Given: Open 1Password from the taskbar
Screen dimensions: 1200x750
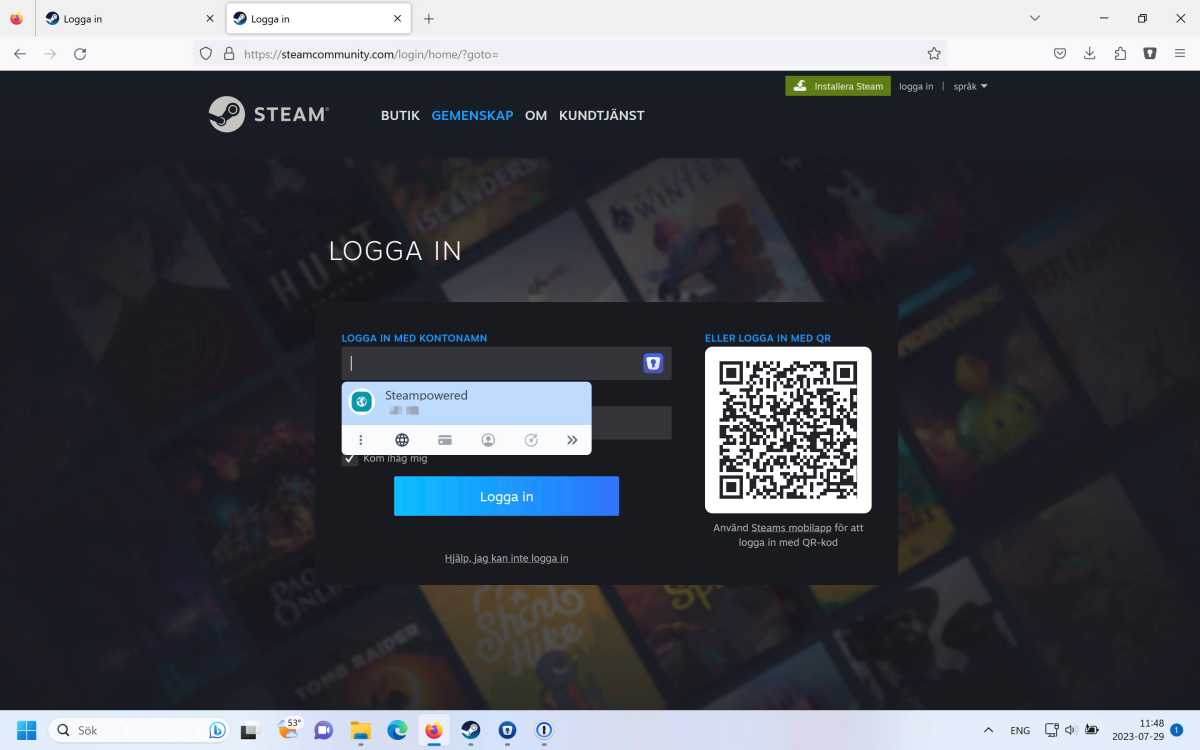Looking at the screenshot, I should pos(544,730).
